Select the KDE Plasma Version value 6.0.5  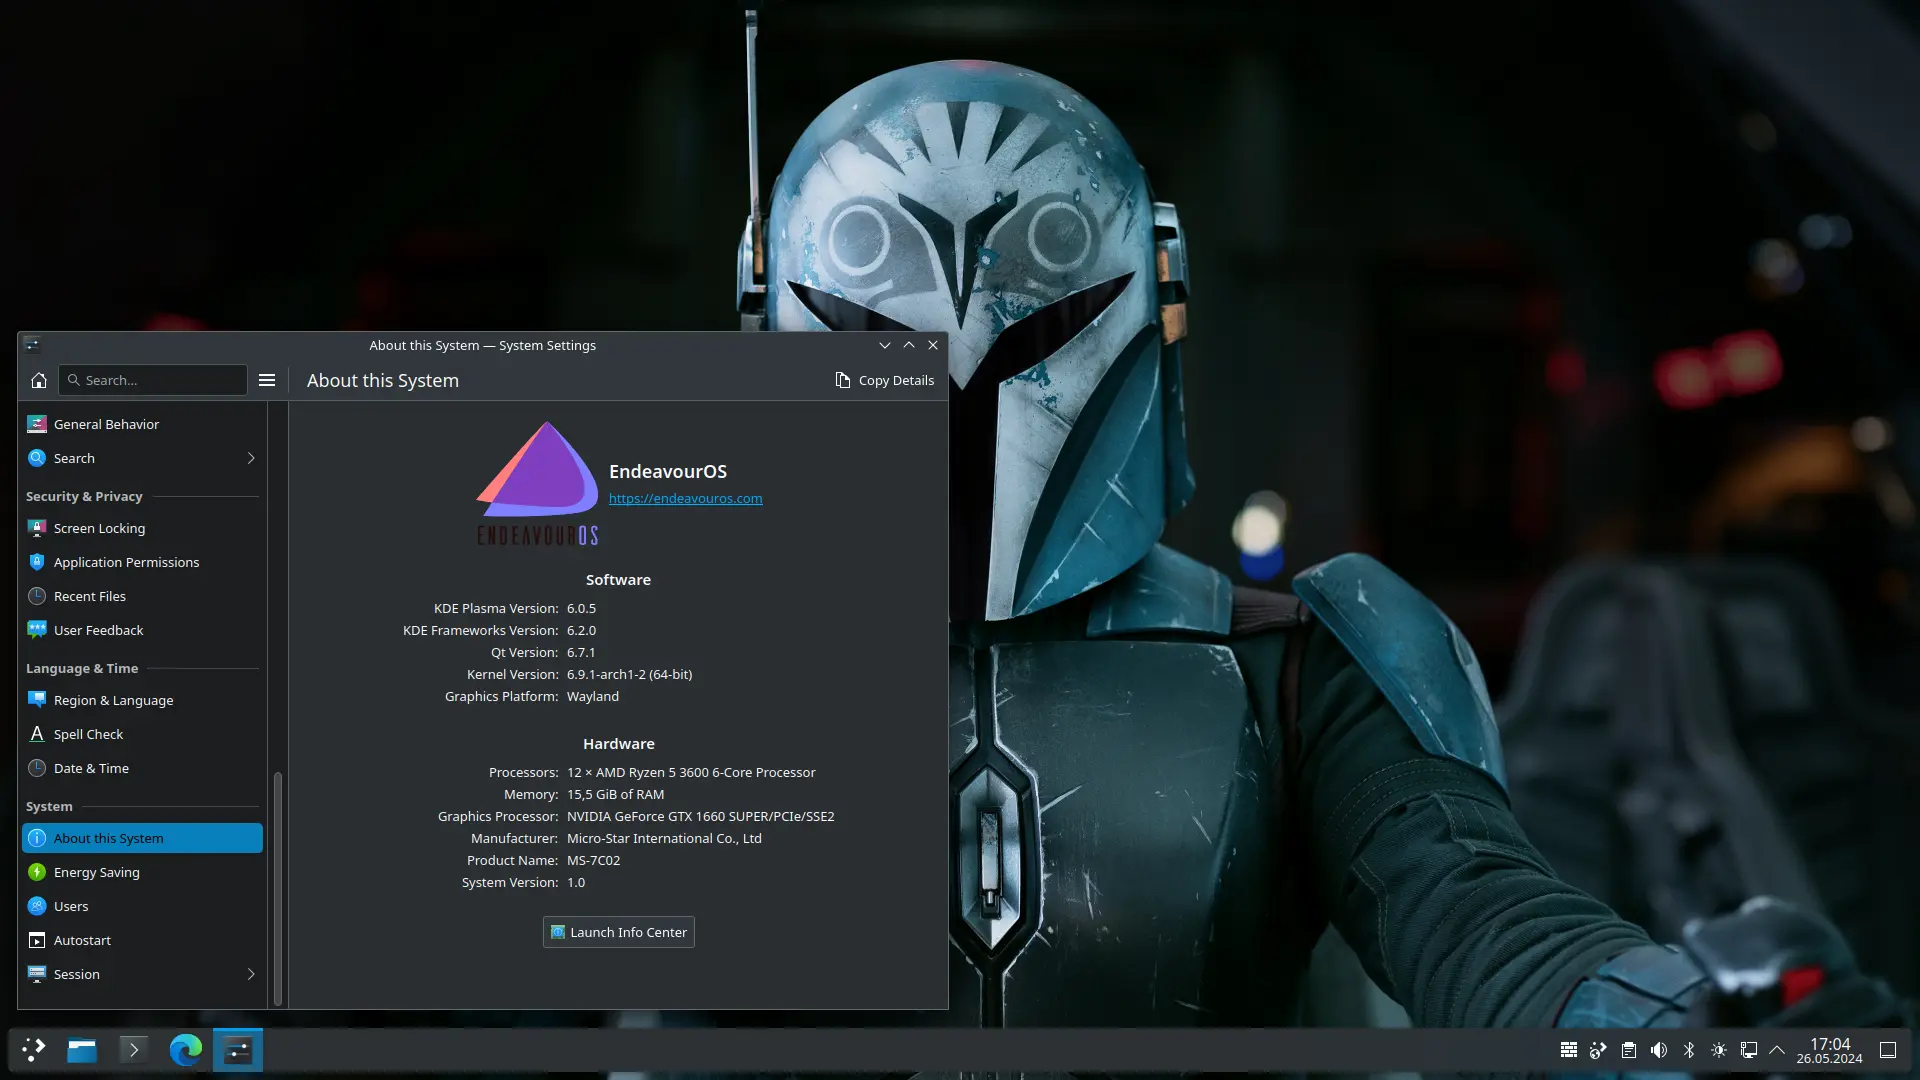pos(581,608)
